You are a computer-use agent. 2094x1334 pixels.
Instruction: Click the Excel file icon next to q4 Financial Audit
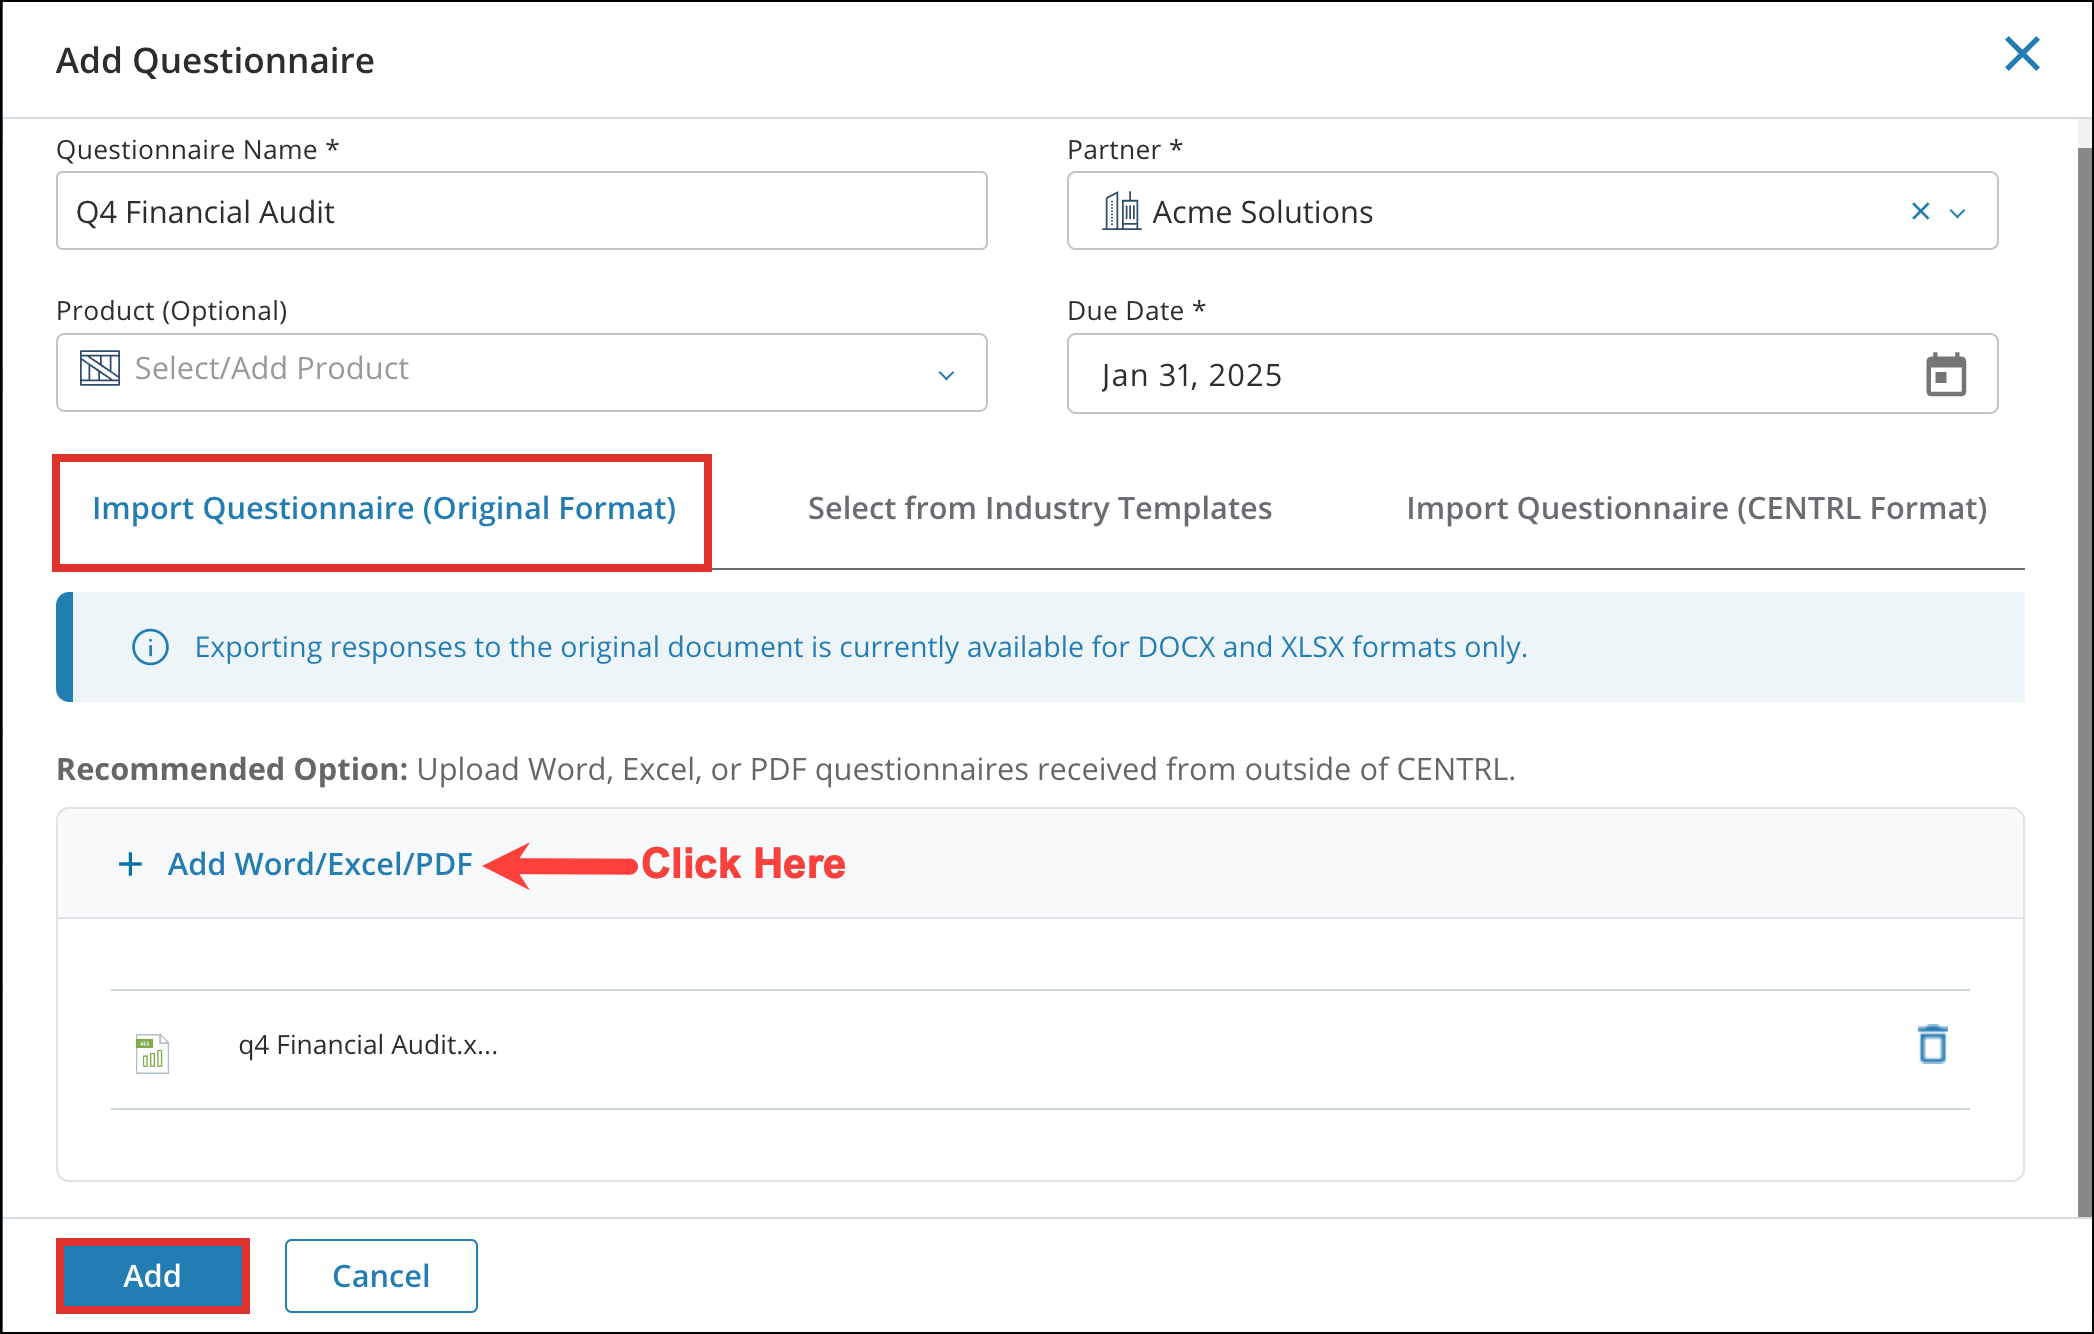(x=151, y=1050)
